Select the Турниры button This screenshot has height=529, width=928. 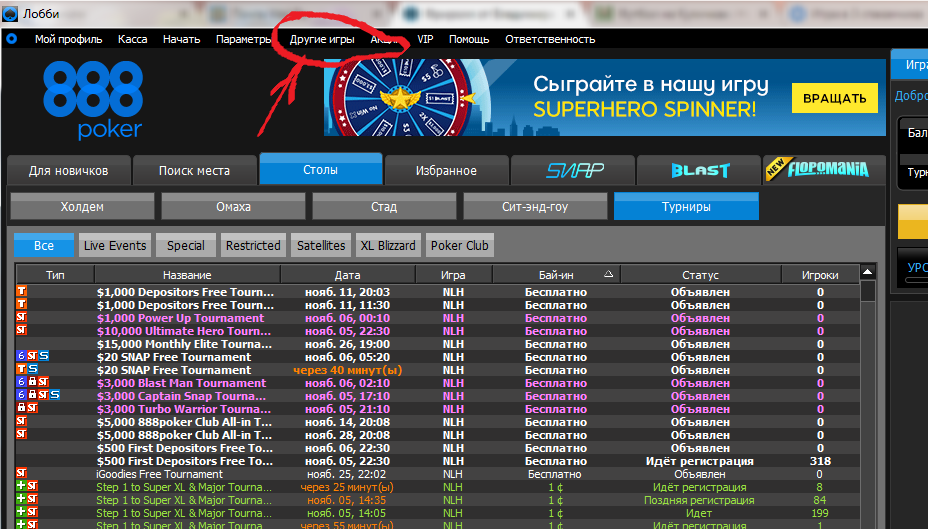pos(686,207)
